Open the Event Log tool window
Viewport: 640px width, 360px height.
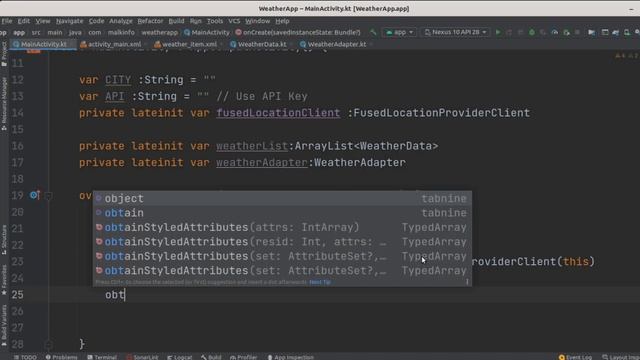(575, 357)
